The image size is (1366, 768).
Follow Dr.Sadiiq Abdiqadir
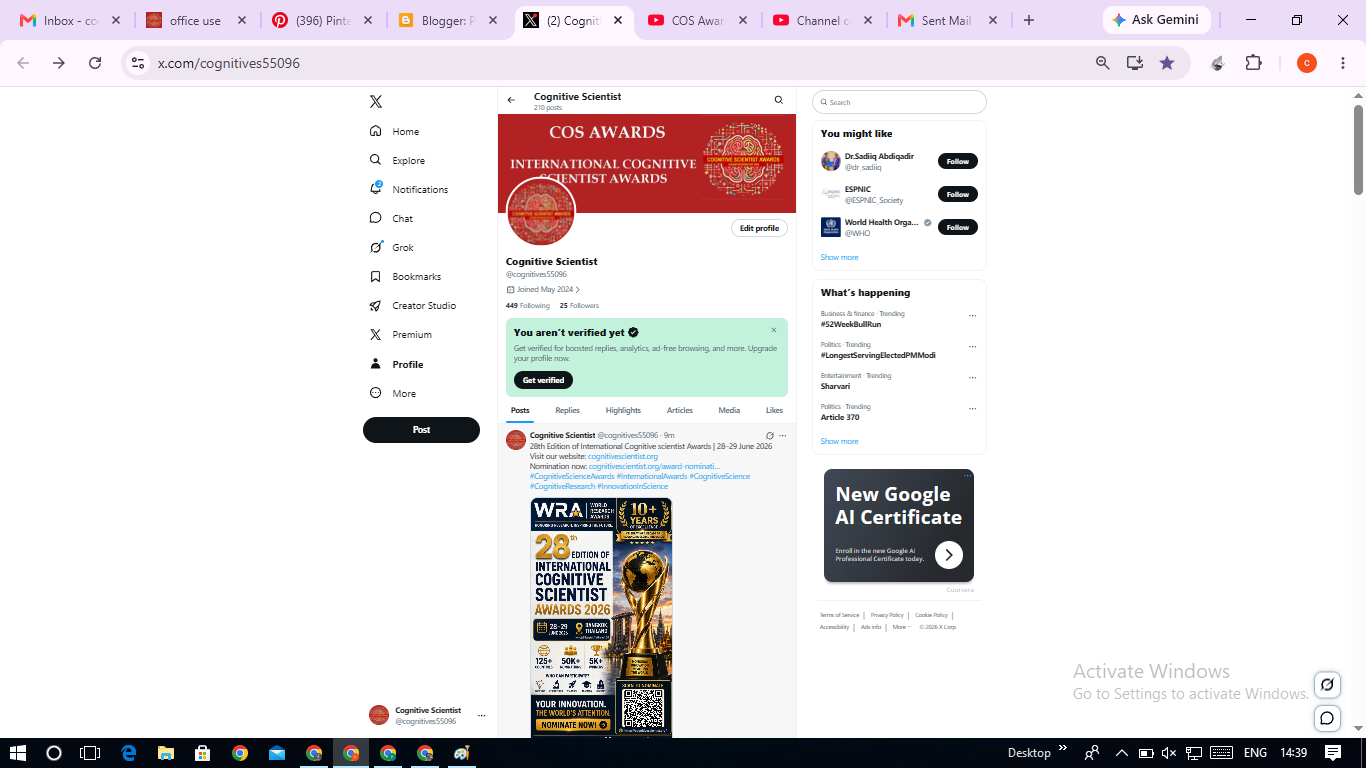coord(958,161)
